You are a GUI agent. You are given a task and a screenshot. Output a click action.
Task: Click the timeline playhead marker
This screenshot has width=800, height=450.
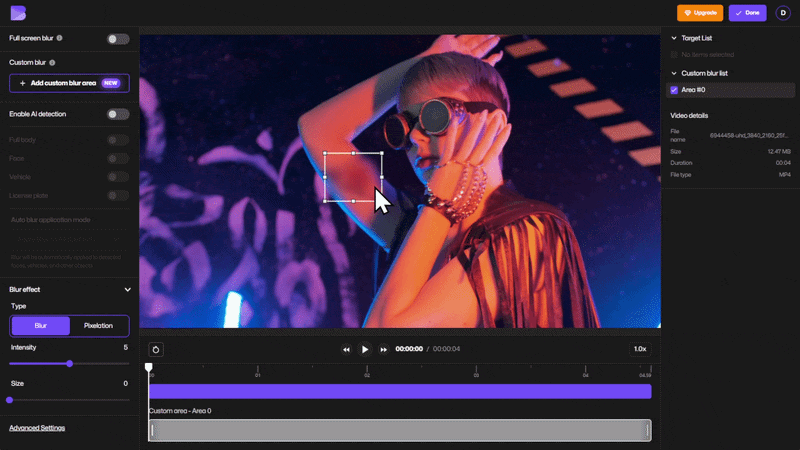coord(148,367)
